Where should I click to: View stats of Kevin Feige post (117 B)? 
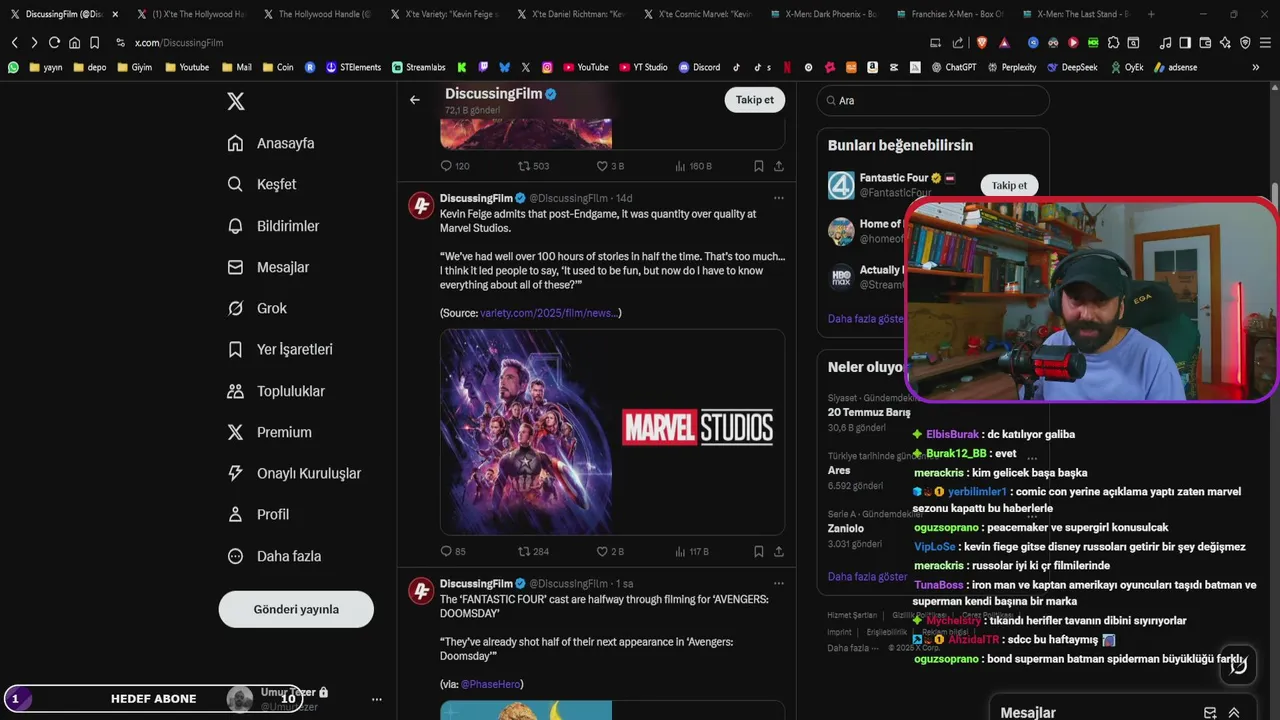(692, 551)
